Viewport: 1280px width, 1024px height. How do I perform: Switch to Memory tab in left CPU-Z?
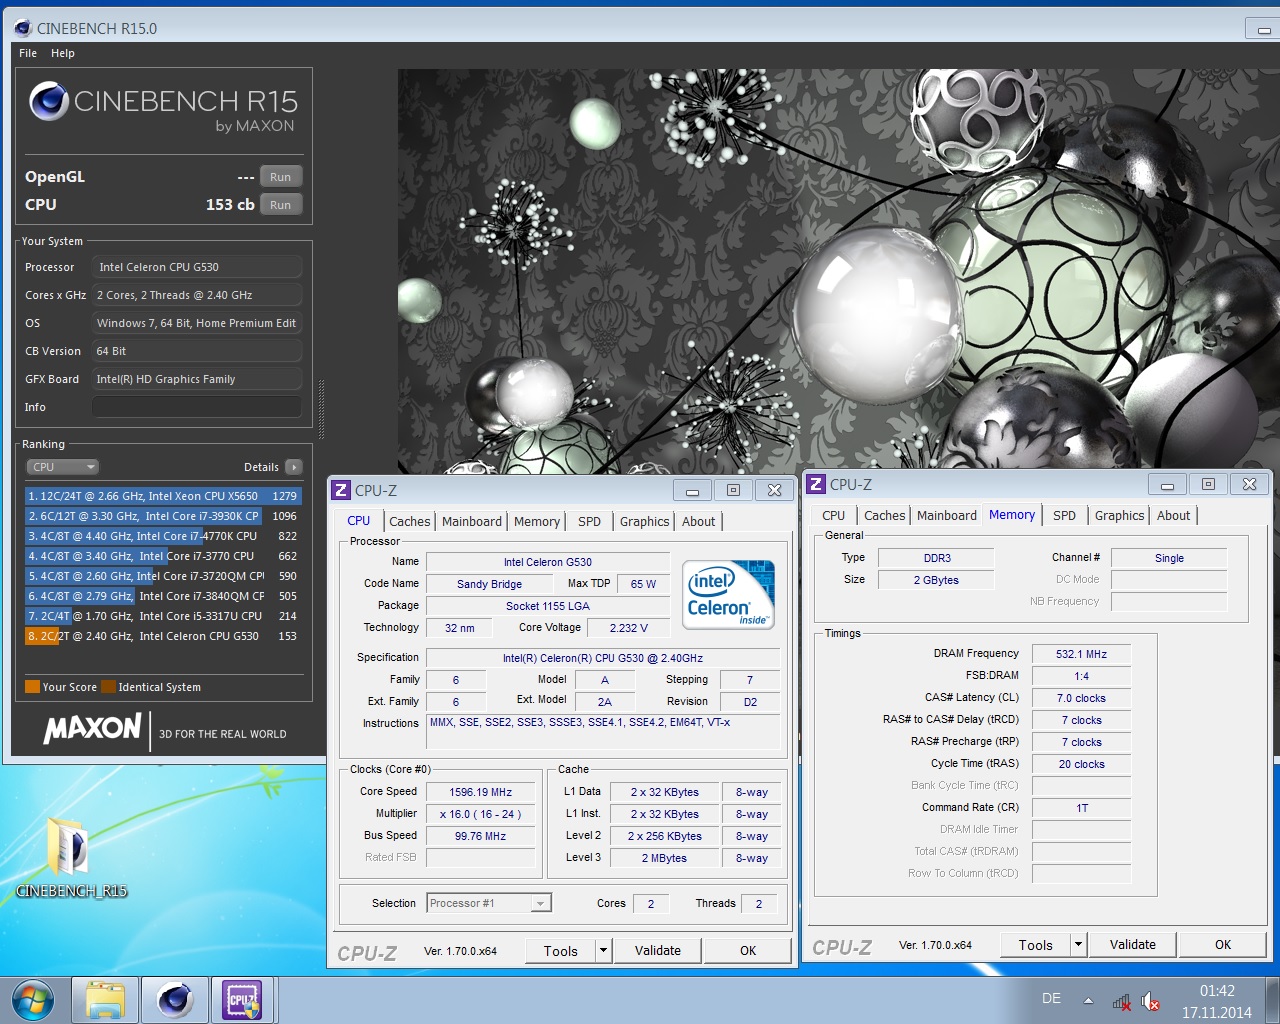(537, 522)
